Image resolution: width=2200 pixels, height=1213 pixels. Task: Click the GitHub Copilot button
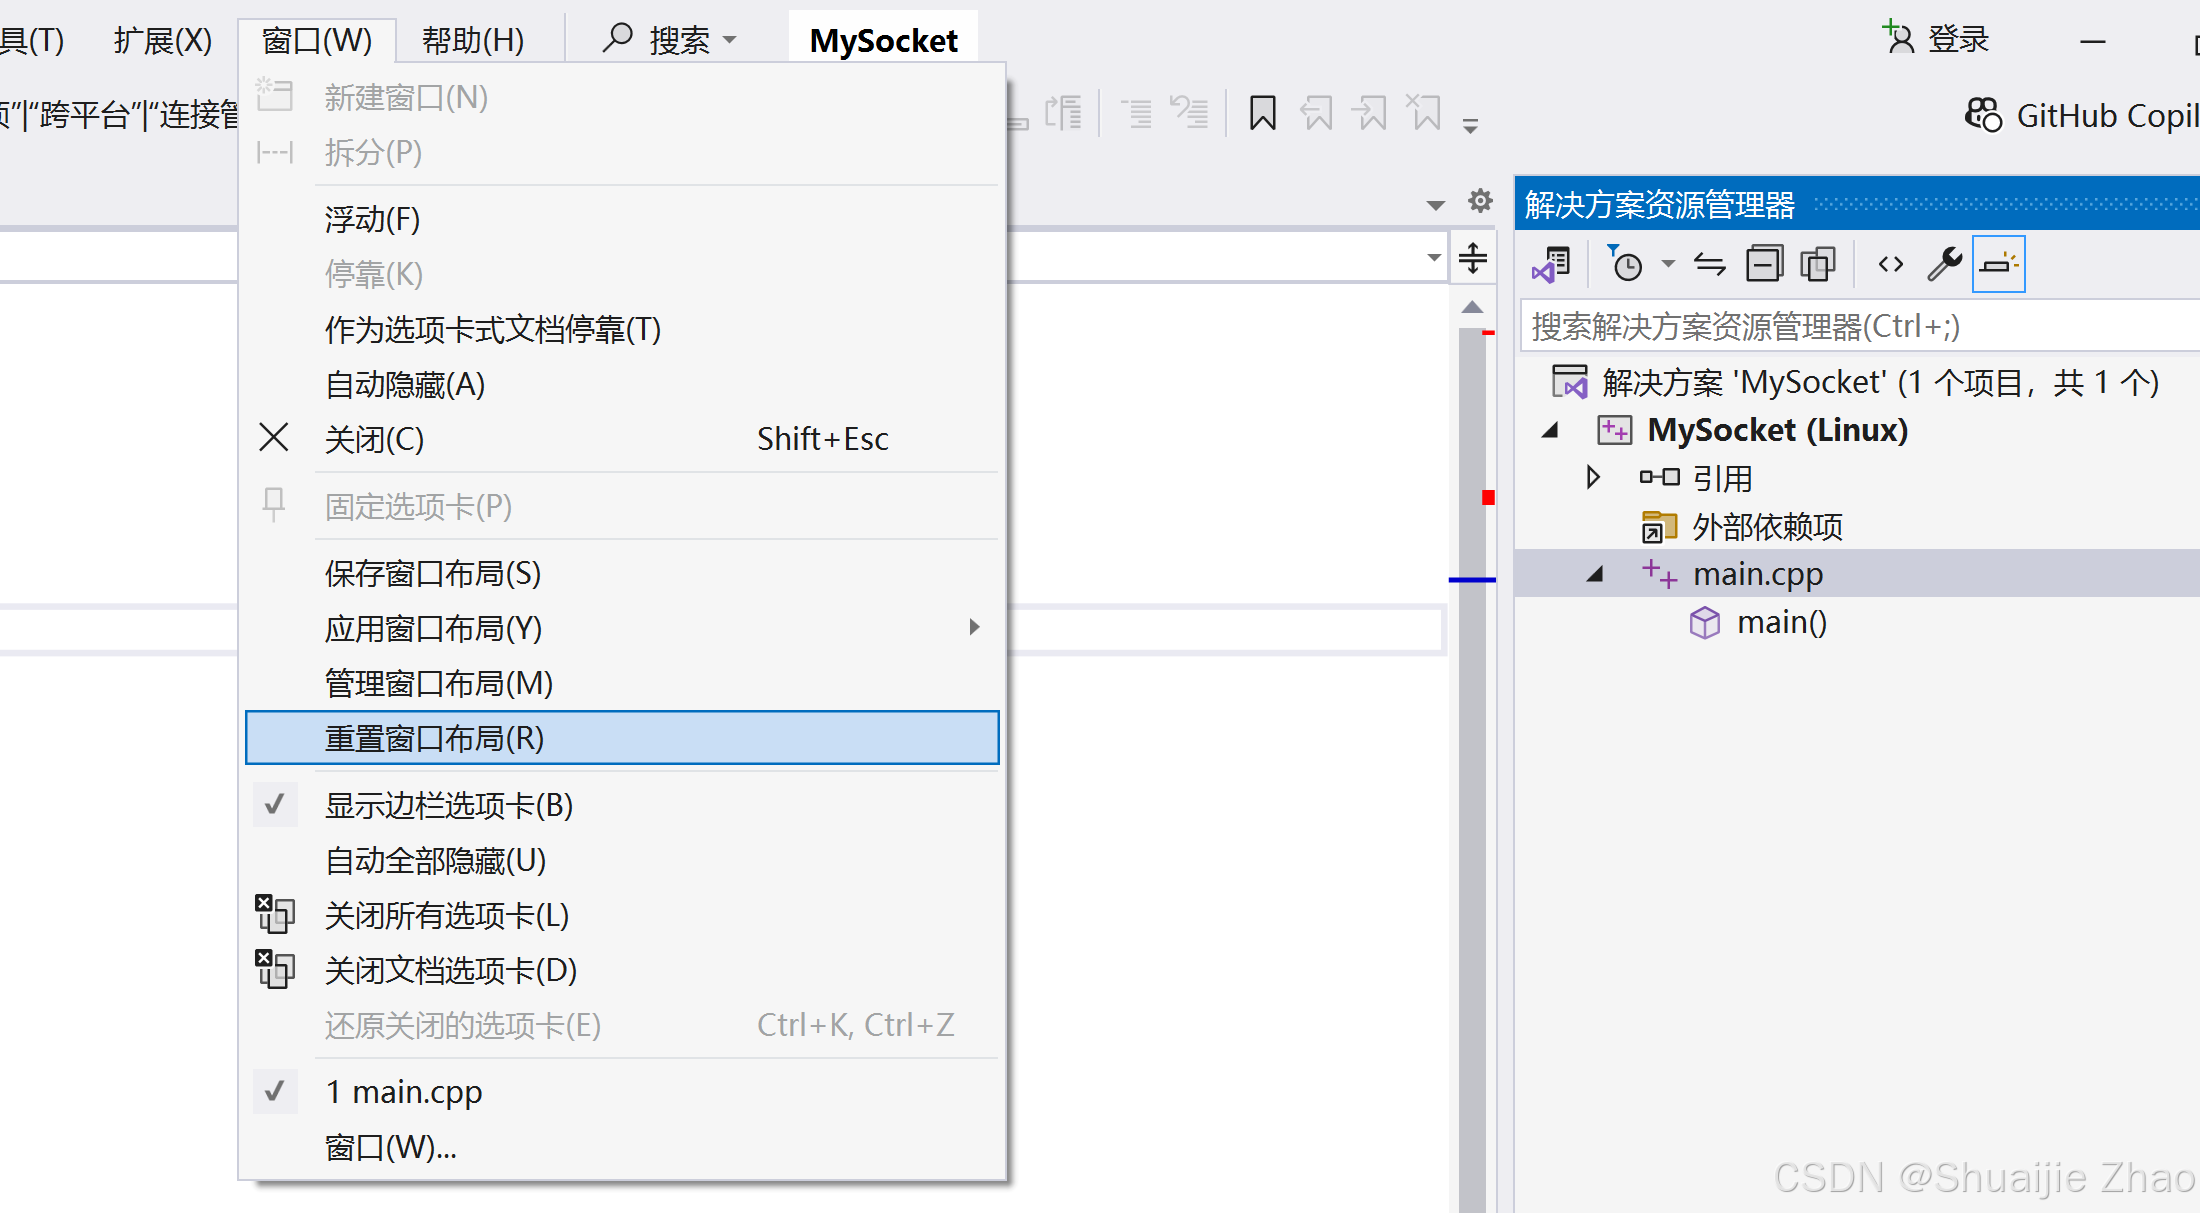pyautogui.click(x=2082, y=115)
